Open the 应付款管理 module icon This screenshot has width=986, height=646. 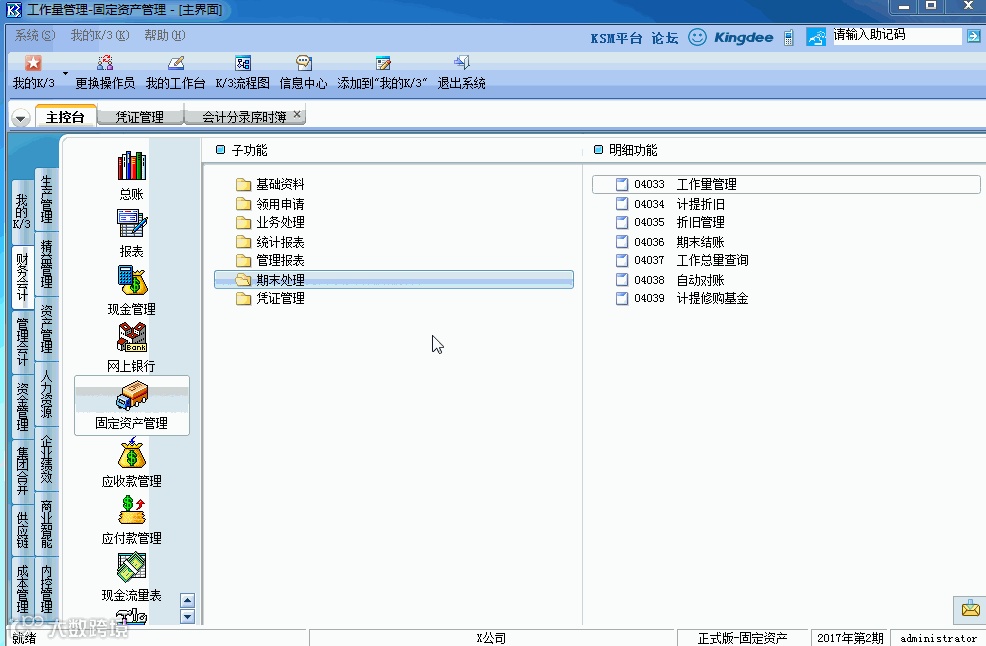click(131, 511)
